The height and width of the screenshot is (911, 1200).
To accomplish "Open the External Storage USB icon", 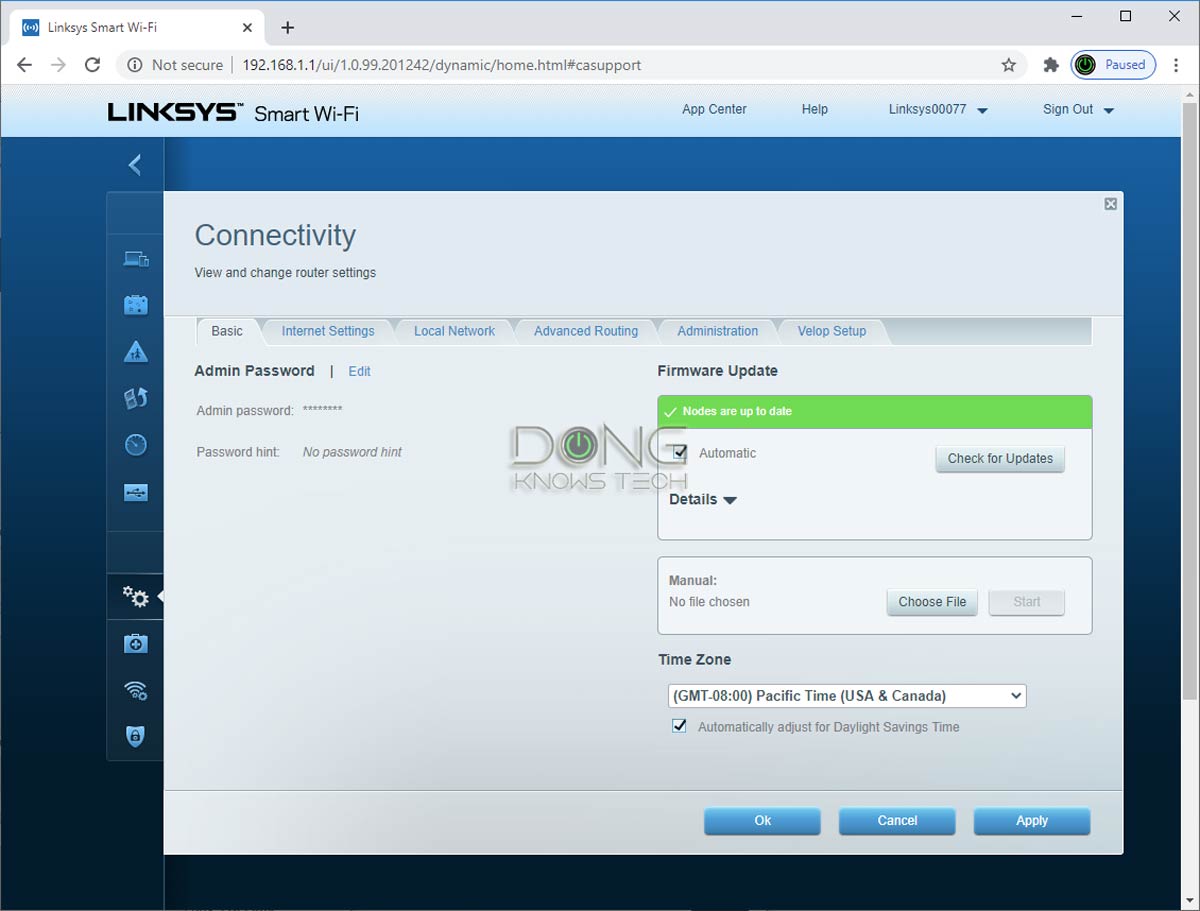I will (x=135, y=492).
